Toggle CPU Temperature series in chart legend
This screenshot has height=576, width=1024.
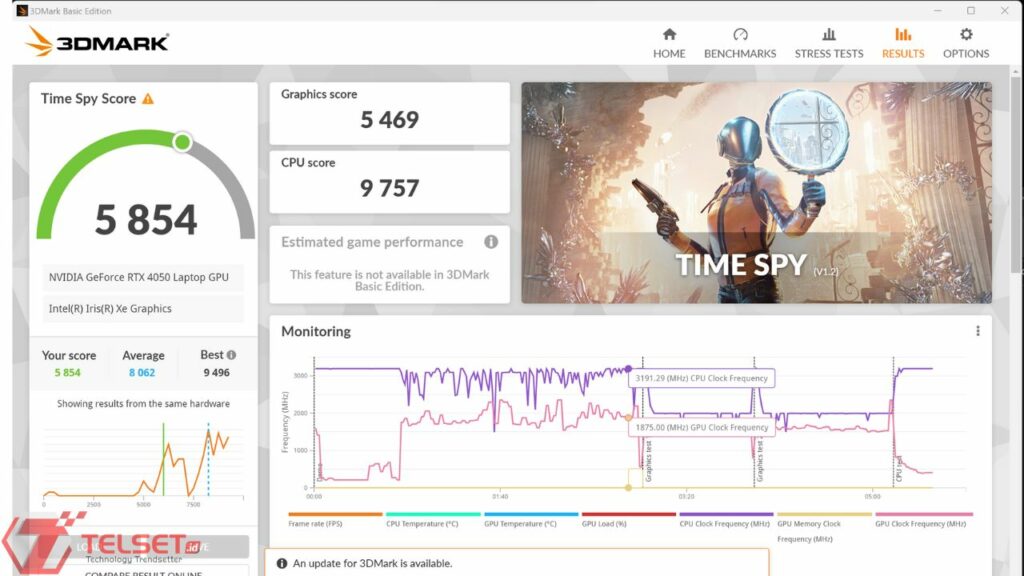coord(422,523)
